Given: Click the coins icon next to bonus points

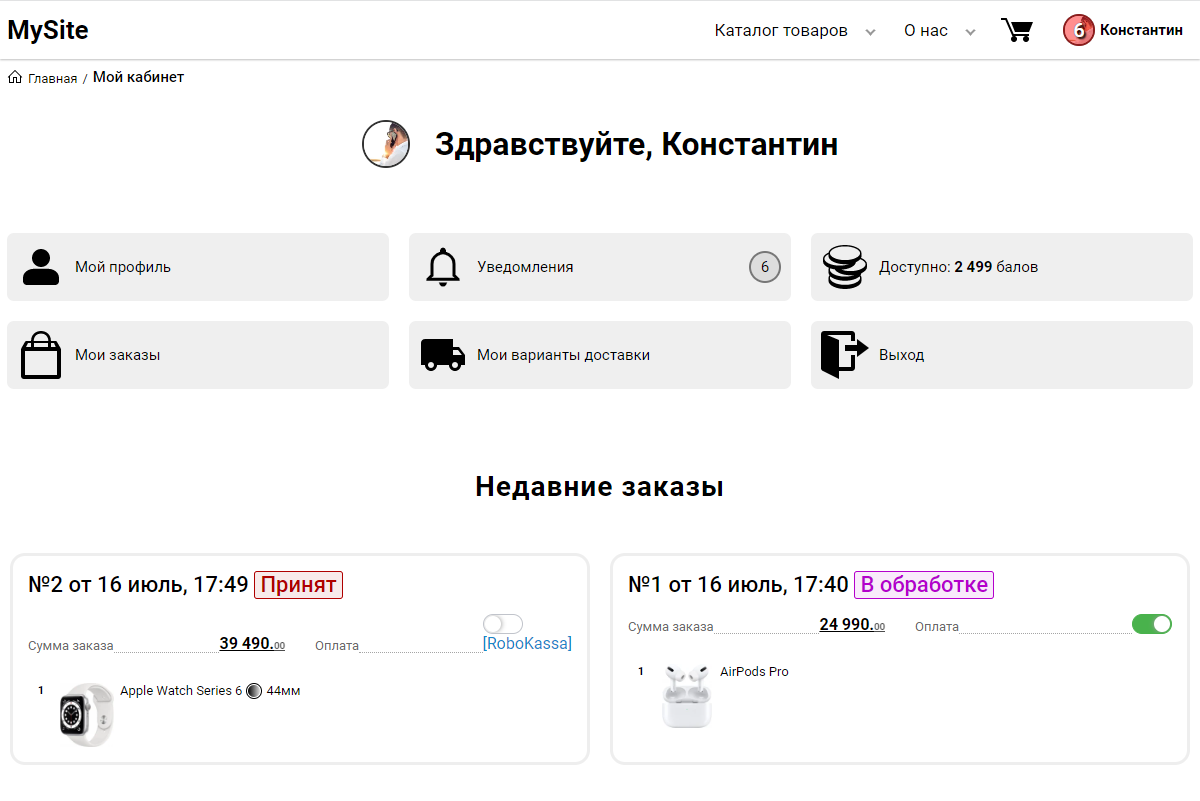Looking at the screenshot, I should (845, 266).
